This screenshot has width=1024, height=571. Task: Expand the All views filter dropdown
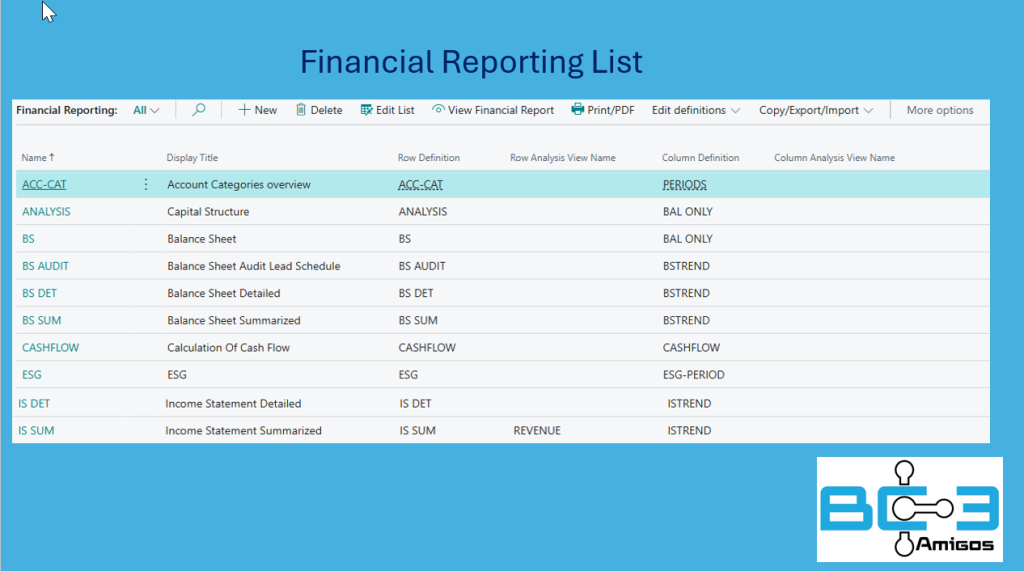coord(146,110)
